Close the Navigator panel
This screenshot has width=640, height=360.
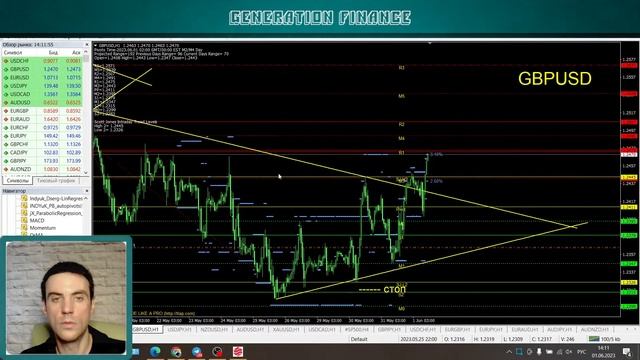tap(87, 191)
